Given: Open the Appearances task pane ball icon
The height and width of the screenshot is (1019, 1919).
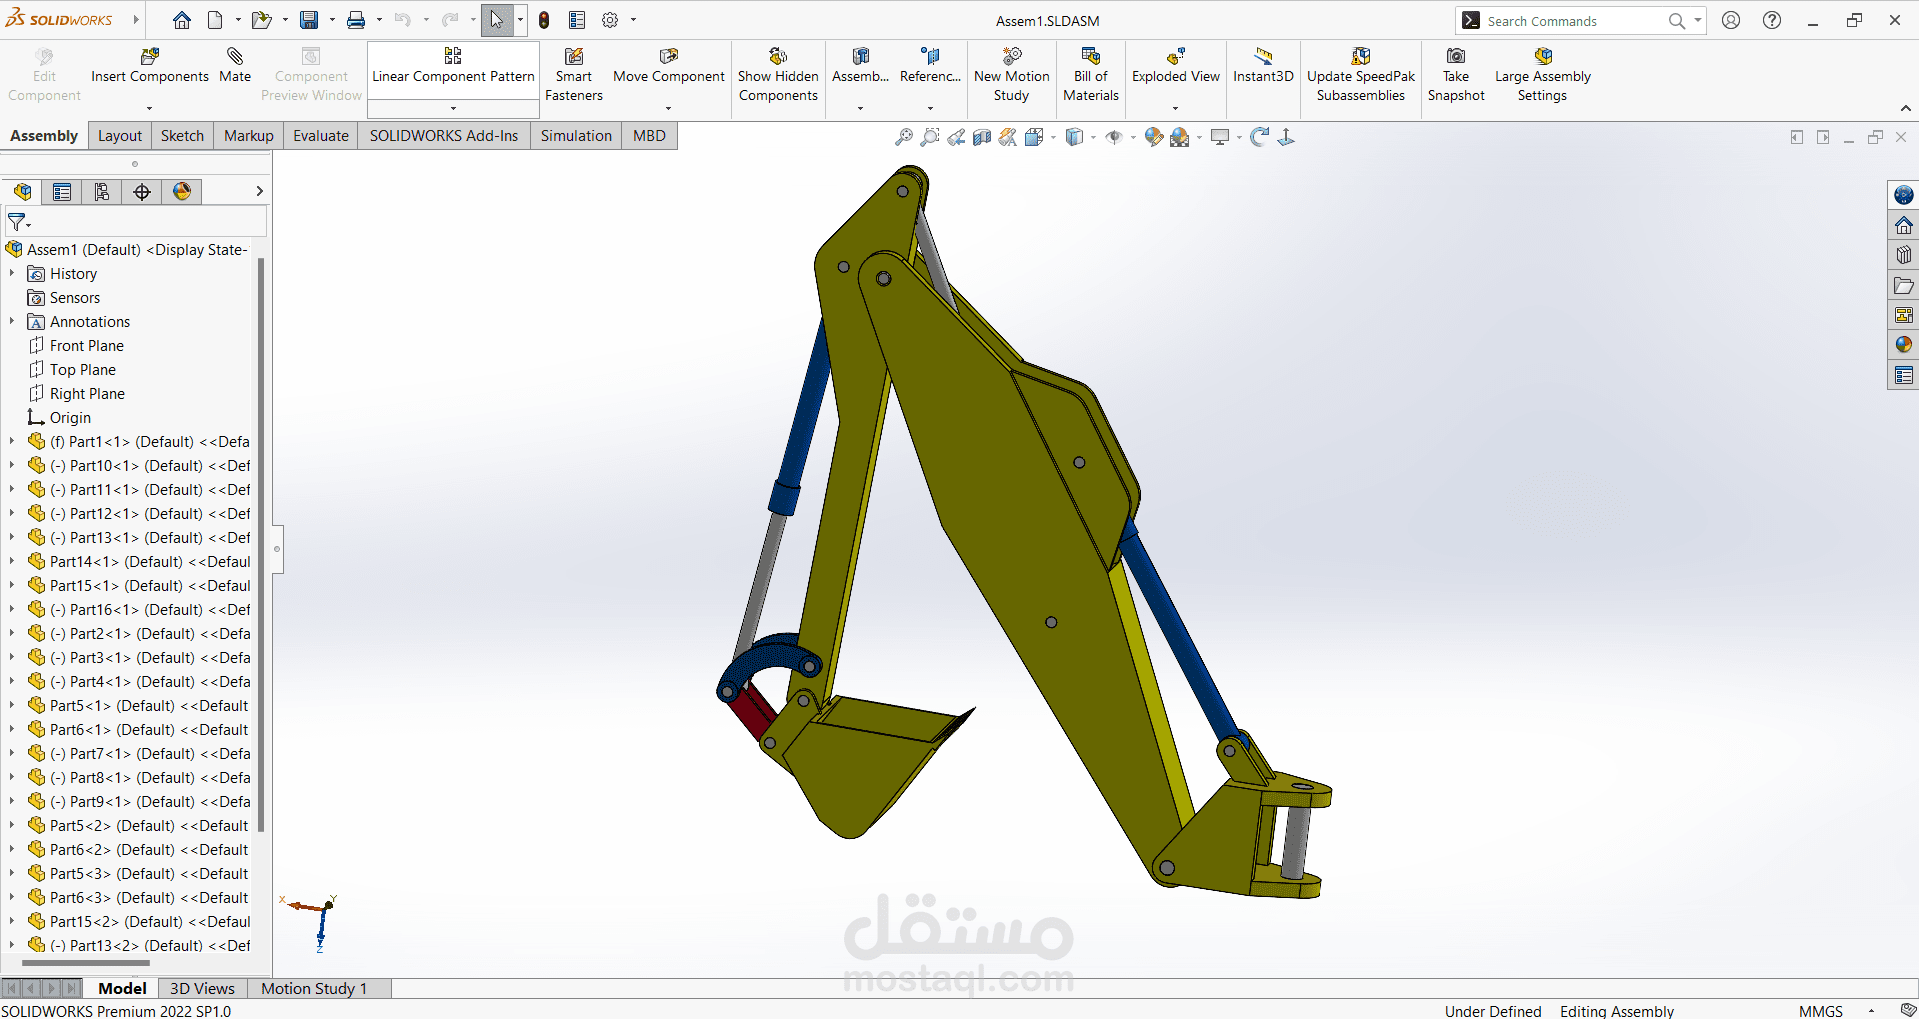Looking at the screenshot, I should 1903,344.
